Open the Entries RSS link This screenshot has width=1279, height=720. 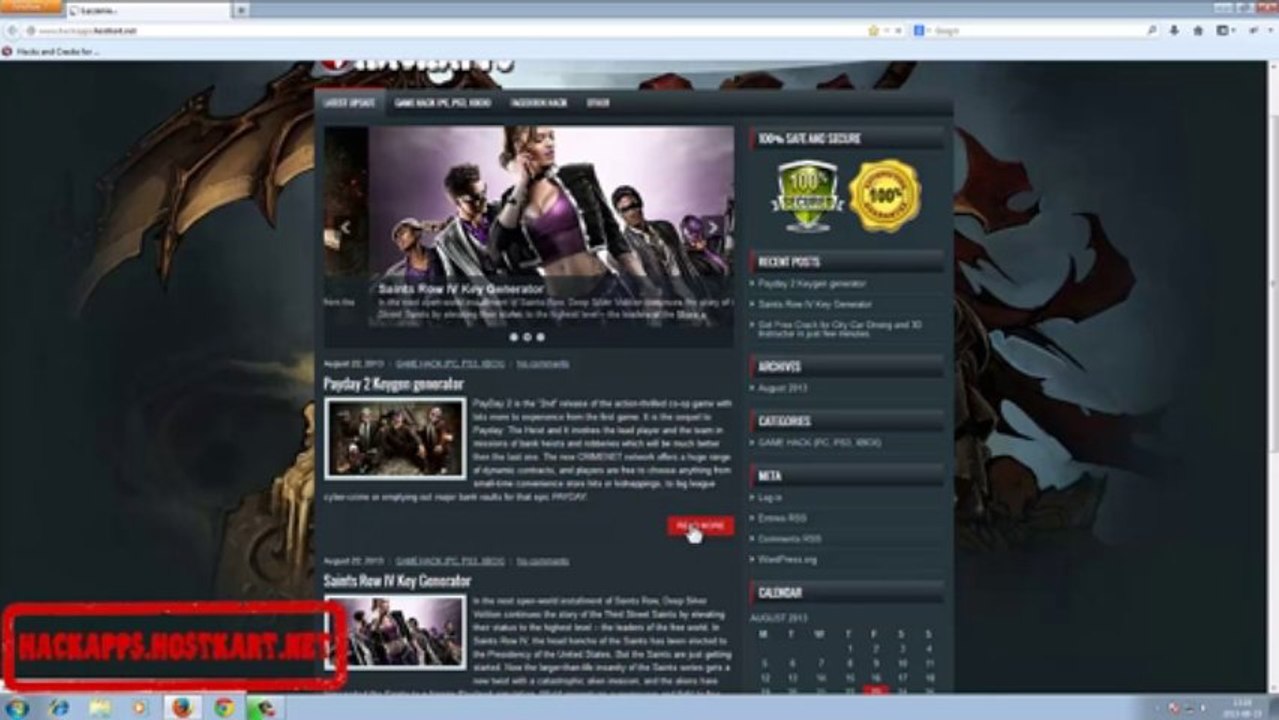pyautogui.click(x=782, y=518)
